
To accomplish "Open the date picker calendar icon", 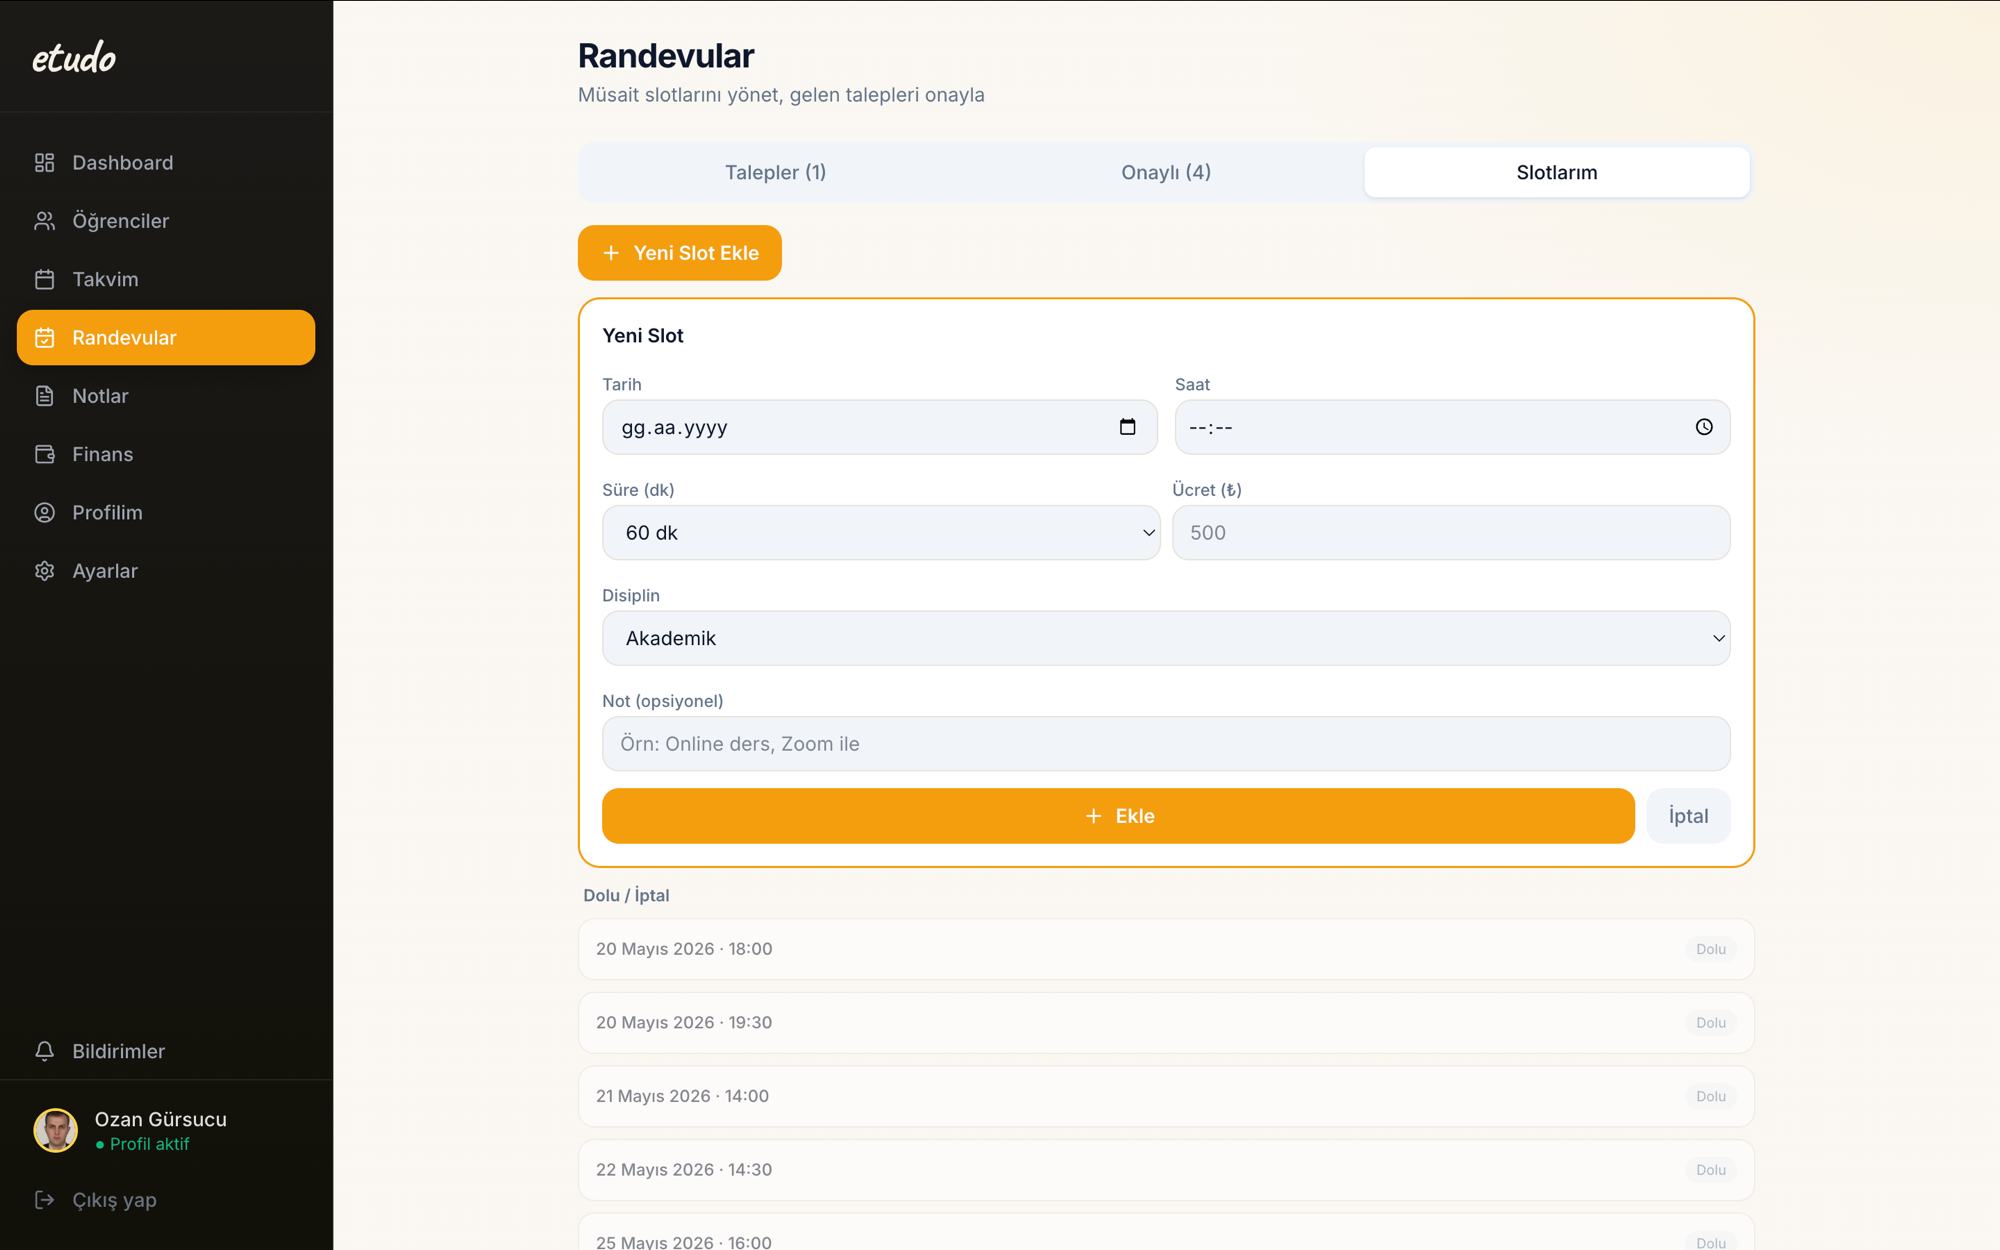I will (1127, 427).
